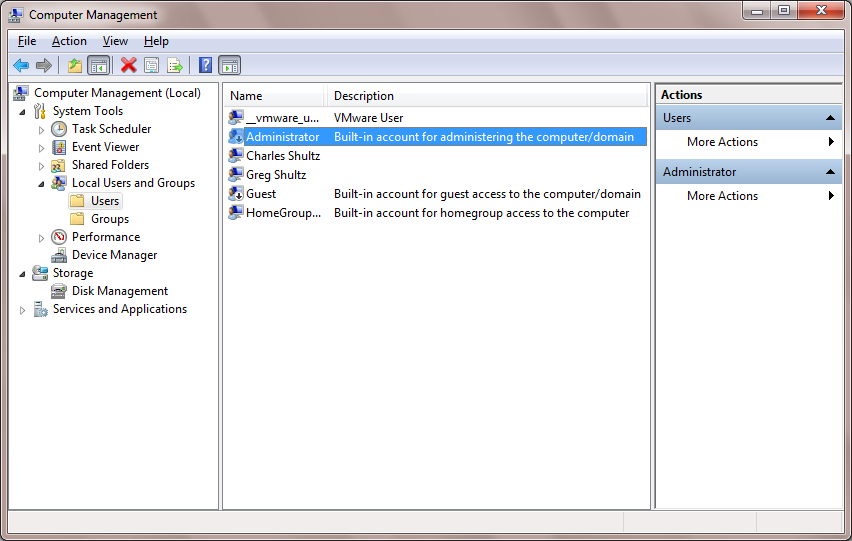Click the Services and Applications icon
852x541 pixels.
(40, 309)
